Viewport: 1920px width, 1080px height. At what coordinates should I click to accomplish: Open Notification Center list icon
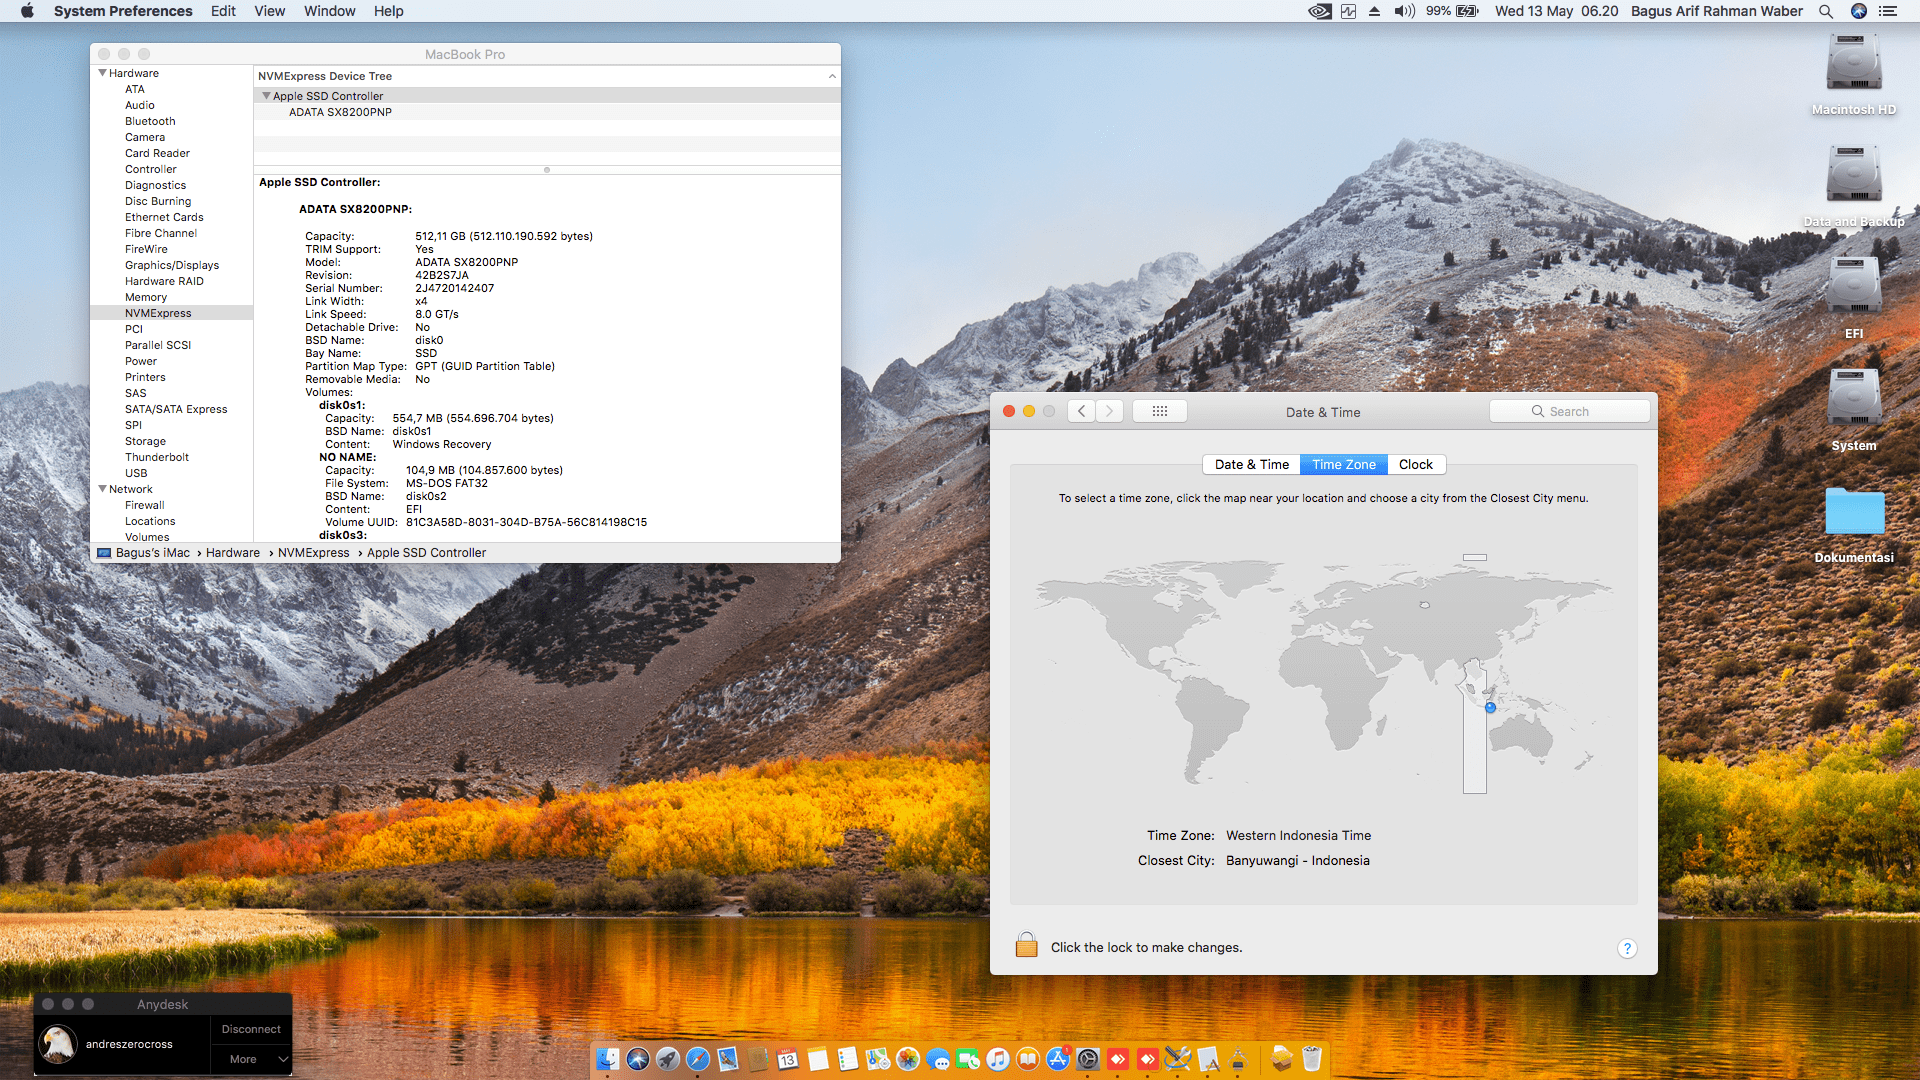(1888, 11)
